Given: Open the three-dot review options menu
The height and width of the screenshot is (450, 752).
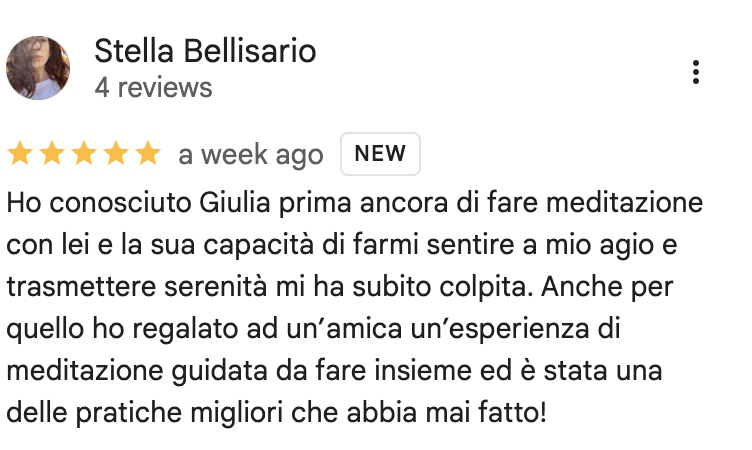Looking at the screenshot, I should tap(695, 72).
